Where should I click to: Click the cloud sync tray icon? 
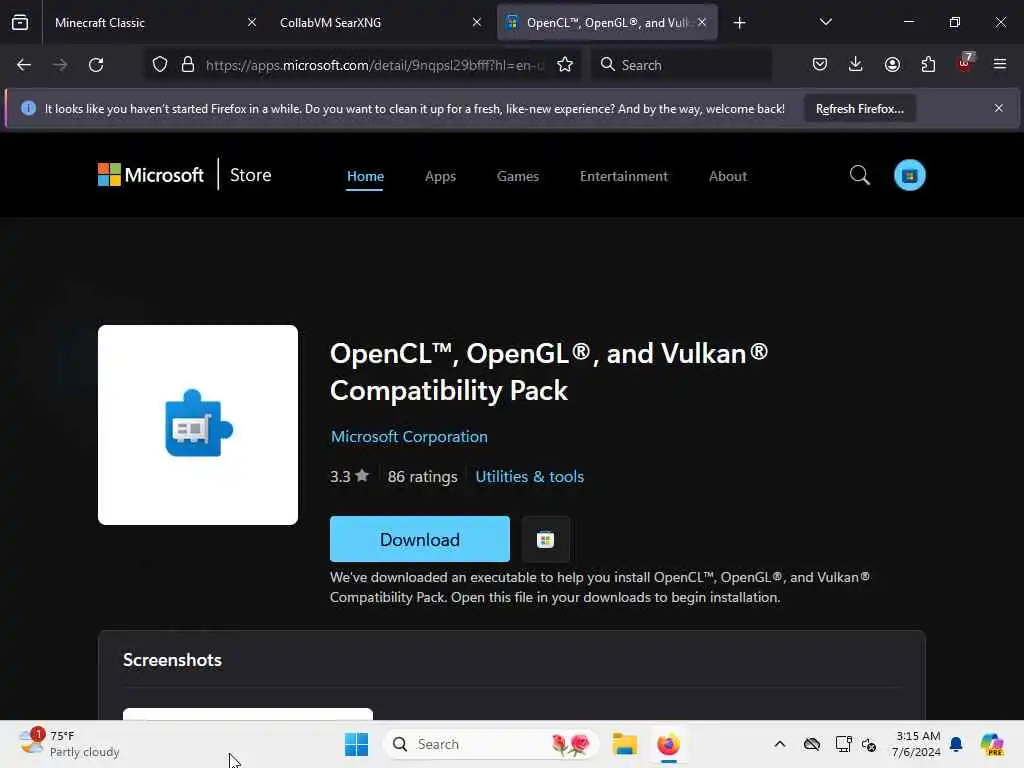[812, 744]
